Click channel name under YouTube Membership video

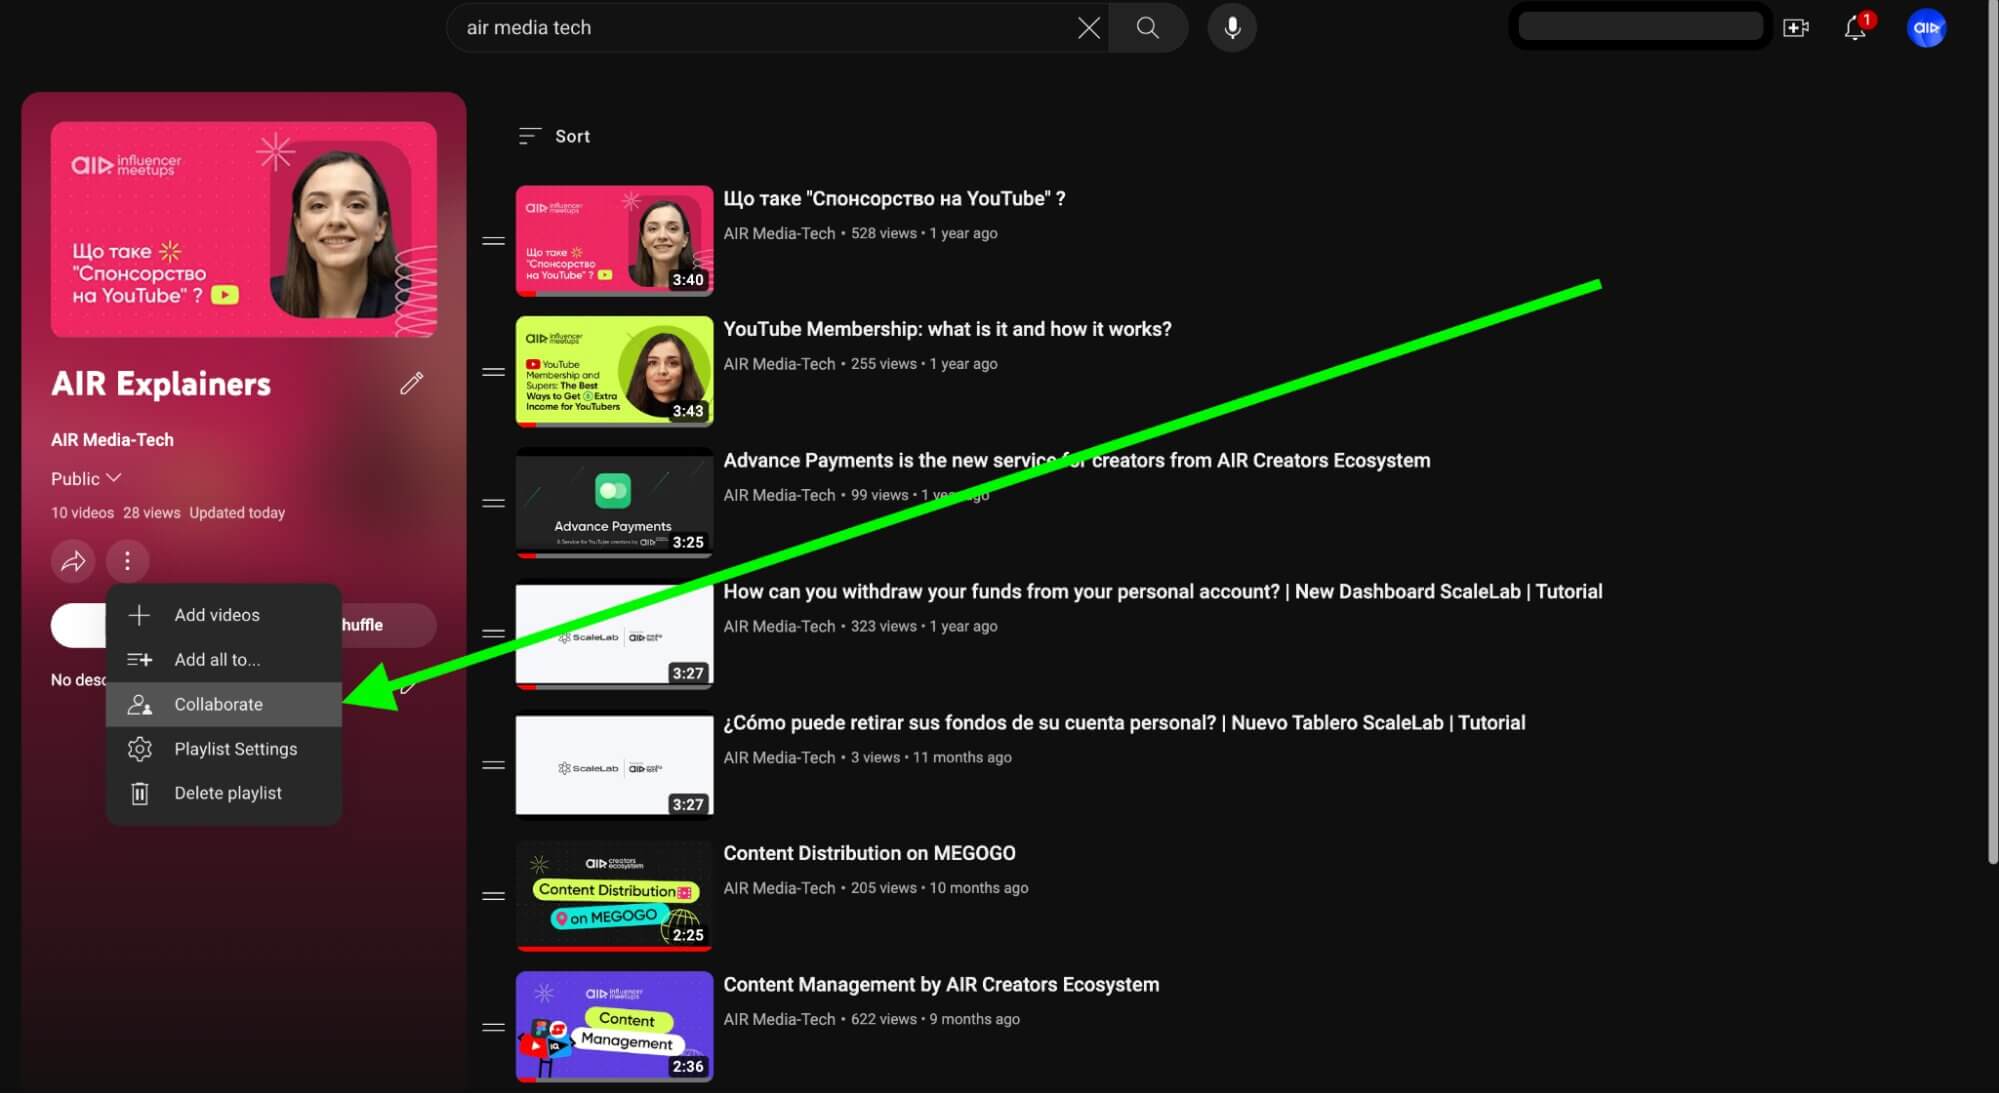[x=779, y=364]
